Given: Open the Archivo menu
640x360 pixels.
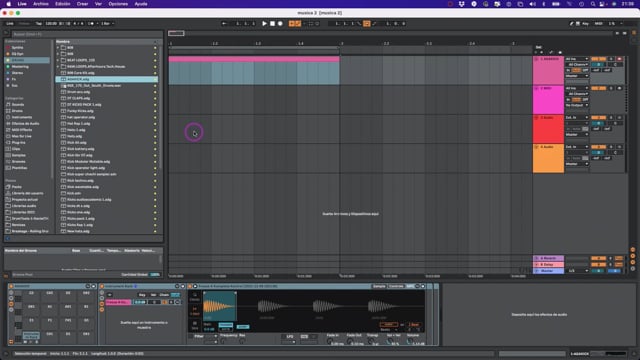Looking at the screenshot, I should (x=40, y=4).
